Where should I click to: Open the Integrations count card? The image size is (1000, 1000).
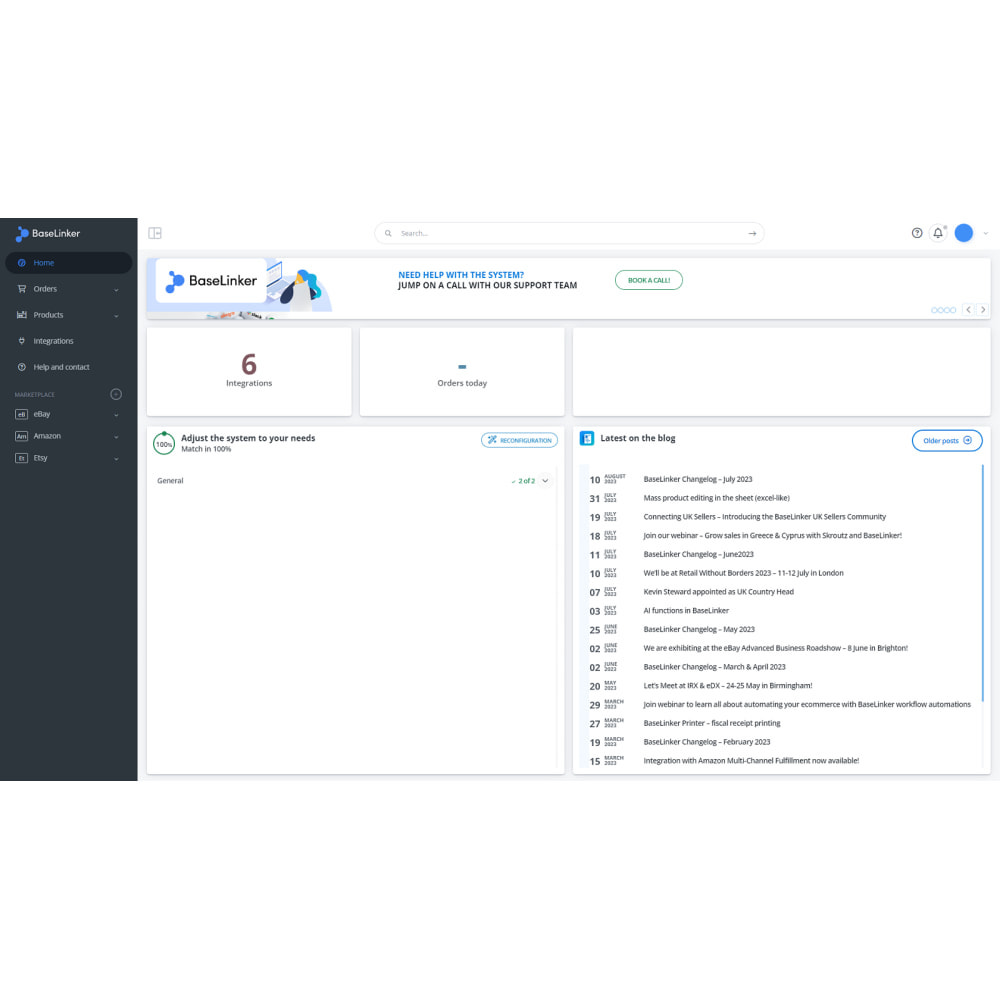[249, 372]
